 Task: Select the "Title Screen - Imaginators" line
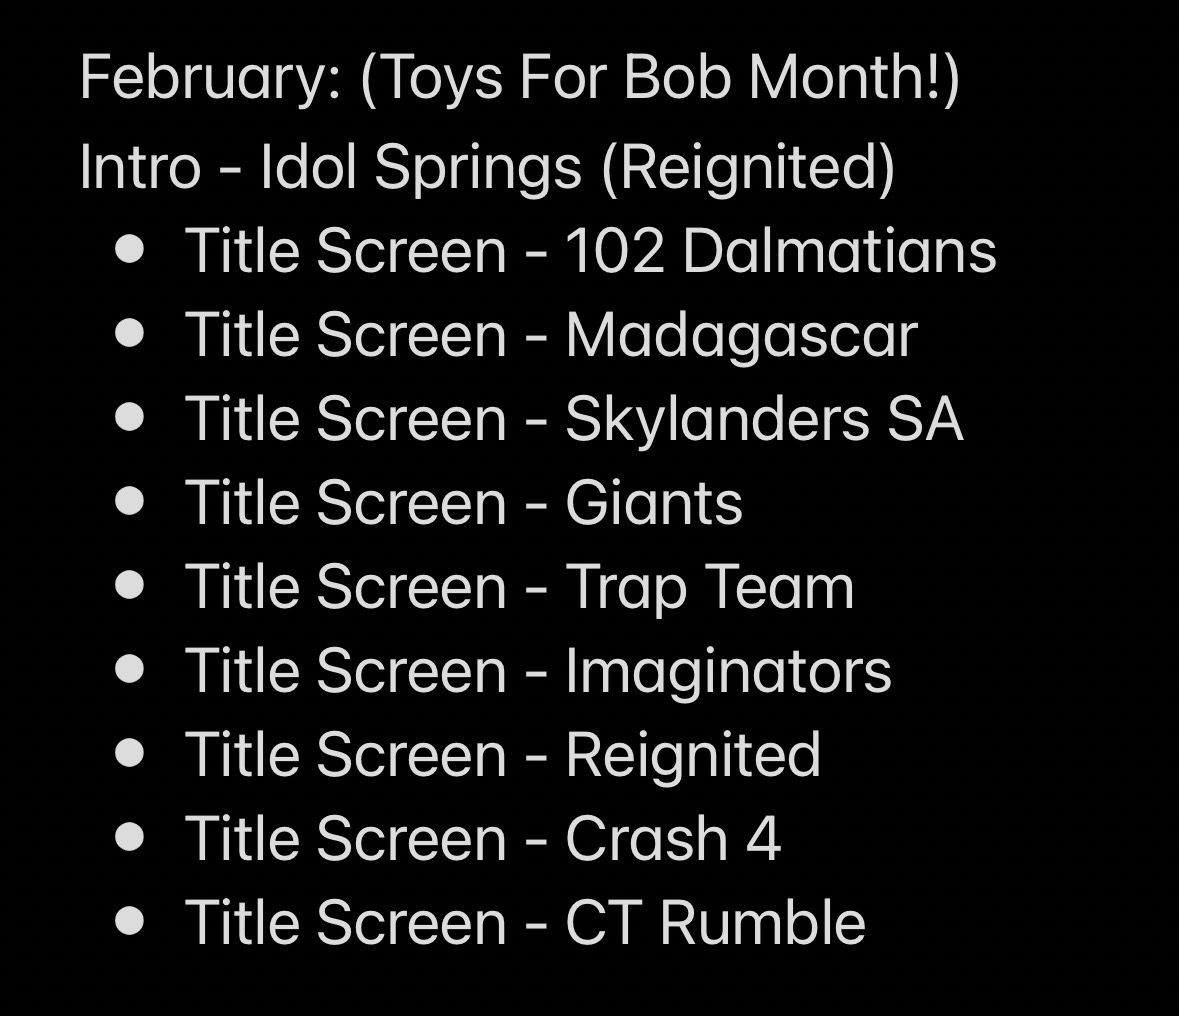pos(538,670)
